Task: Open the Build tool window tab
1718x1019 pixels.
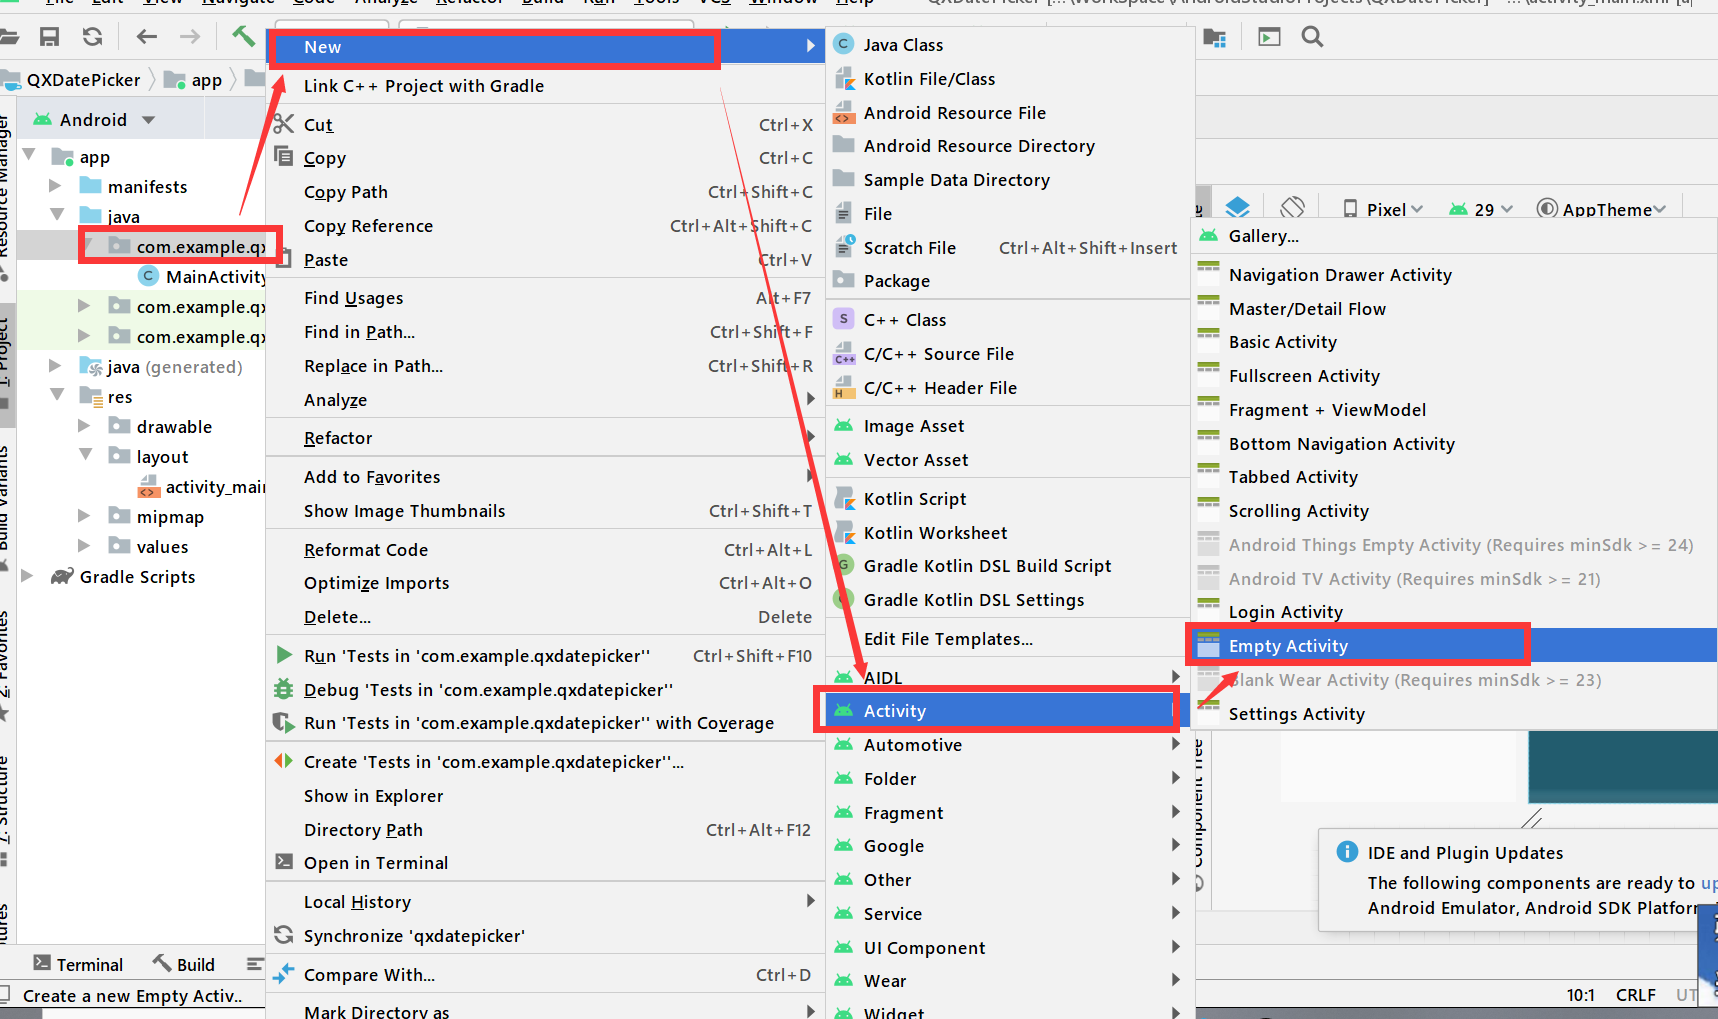Action: tap(184, 964)
